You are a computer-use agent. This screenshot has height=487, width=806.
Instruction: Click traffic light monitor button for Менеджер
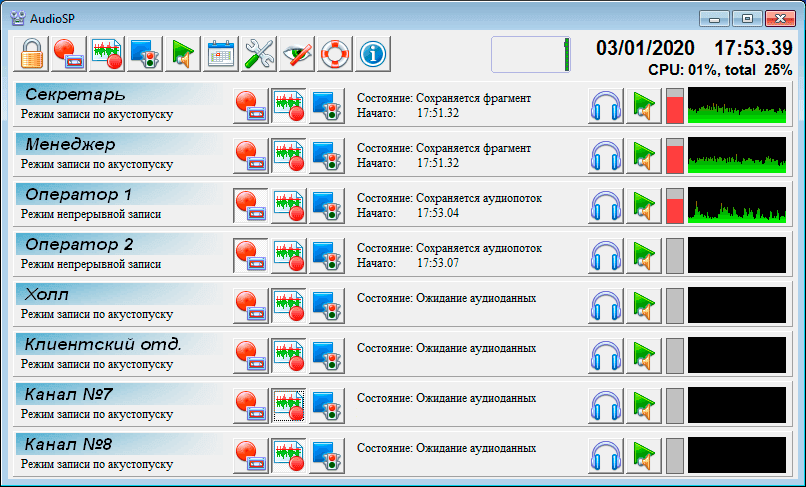pos(327,156)
